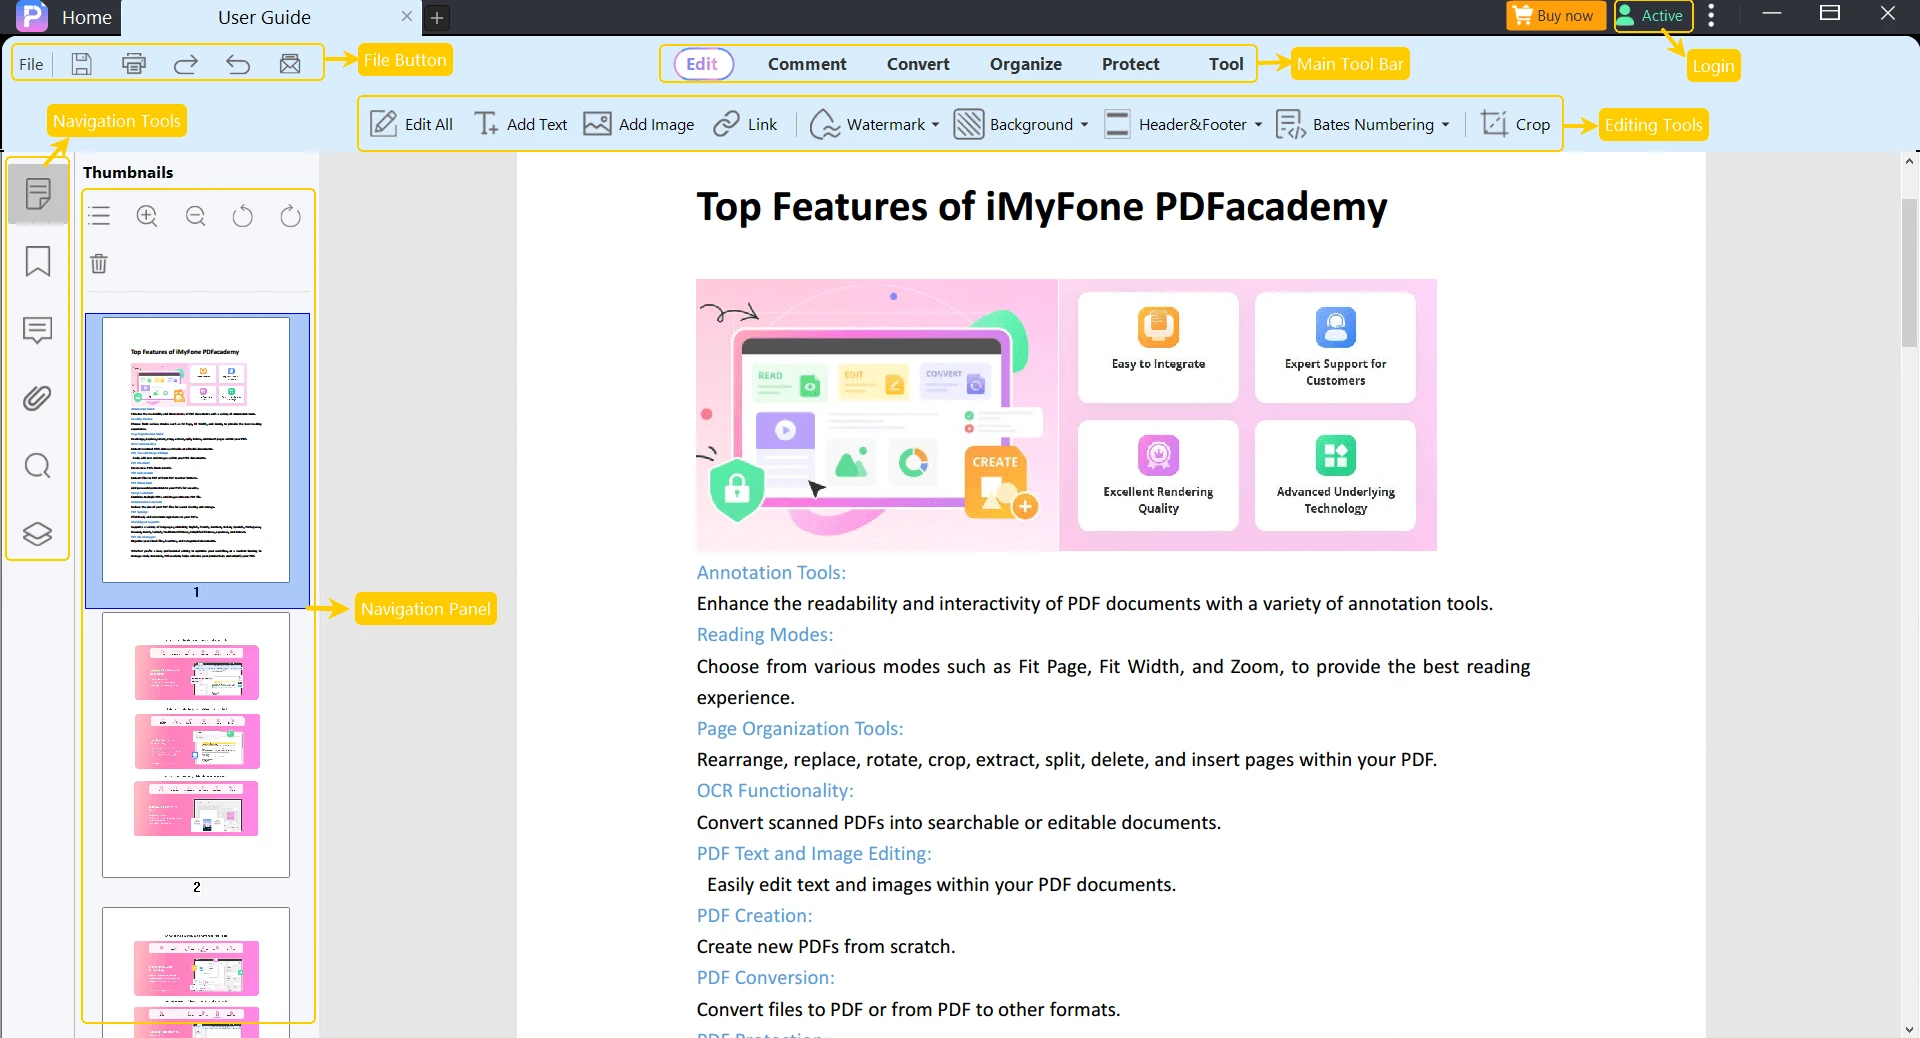This screenshot has height=1038, width=1920.
Task: Open the Bookmarks panel icon
Action: (38, 261)
